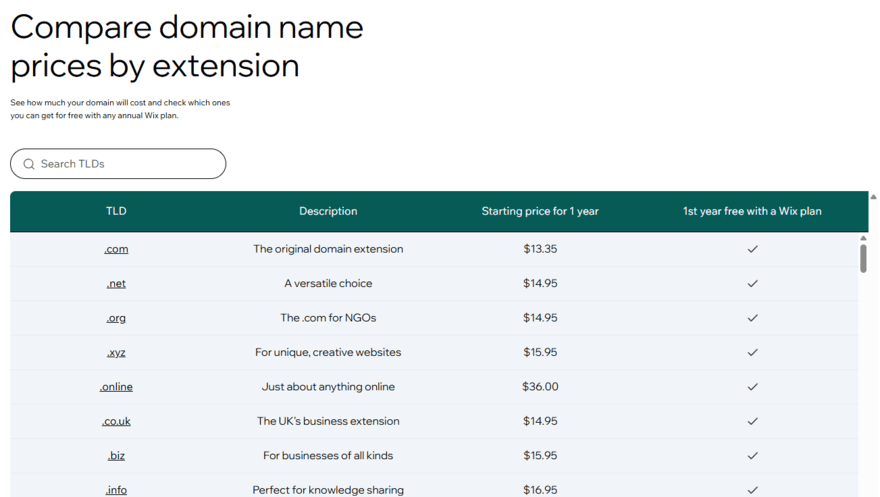Viewport: 880px width, 497px height.
Task: Click the search magnifier icon
Action: (29, 164)
